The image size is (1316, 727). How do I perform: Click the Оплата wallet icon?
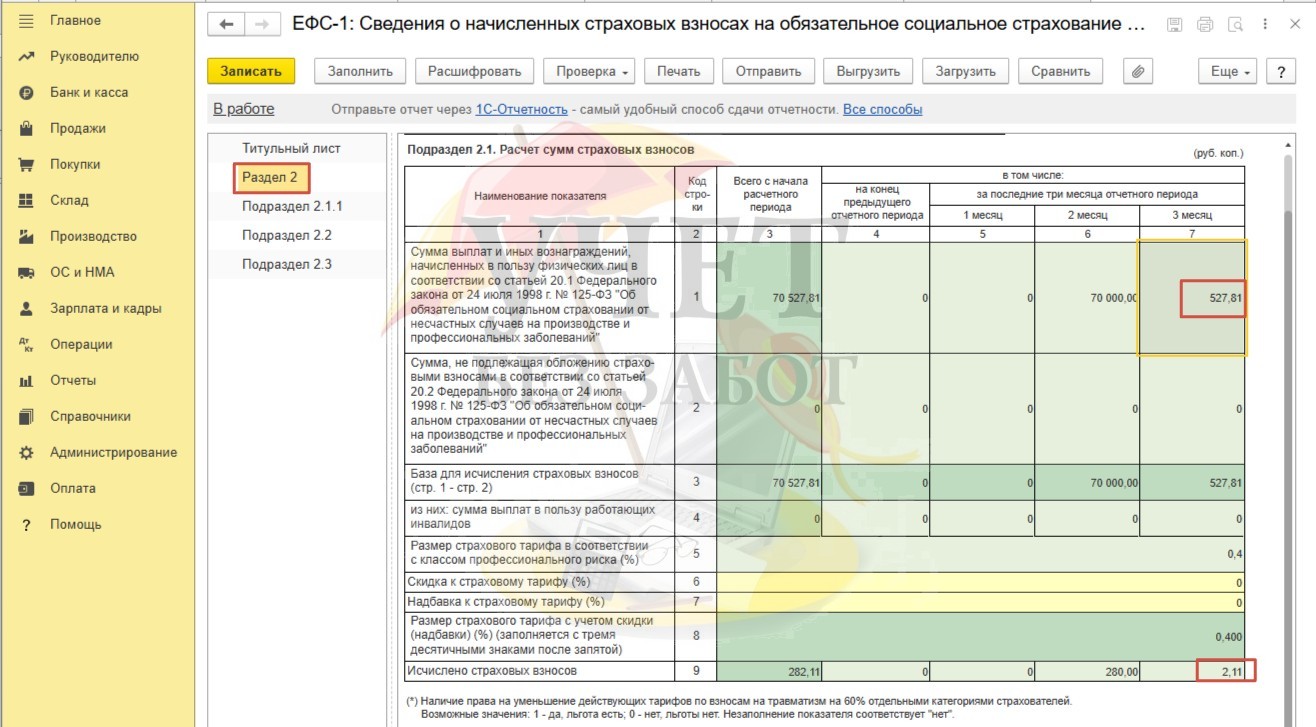click(27, 489)
